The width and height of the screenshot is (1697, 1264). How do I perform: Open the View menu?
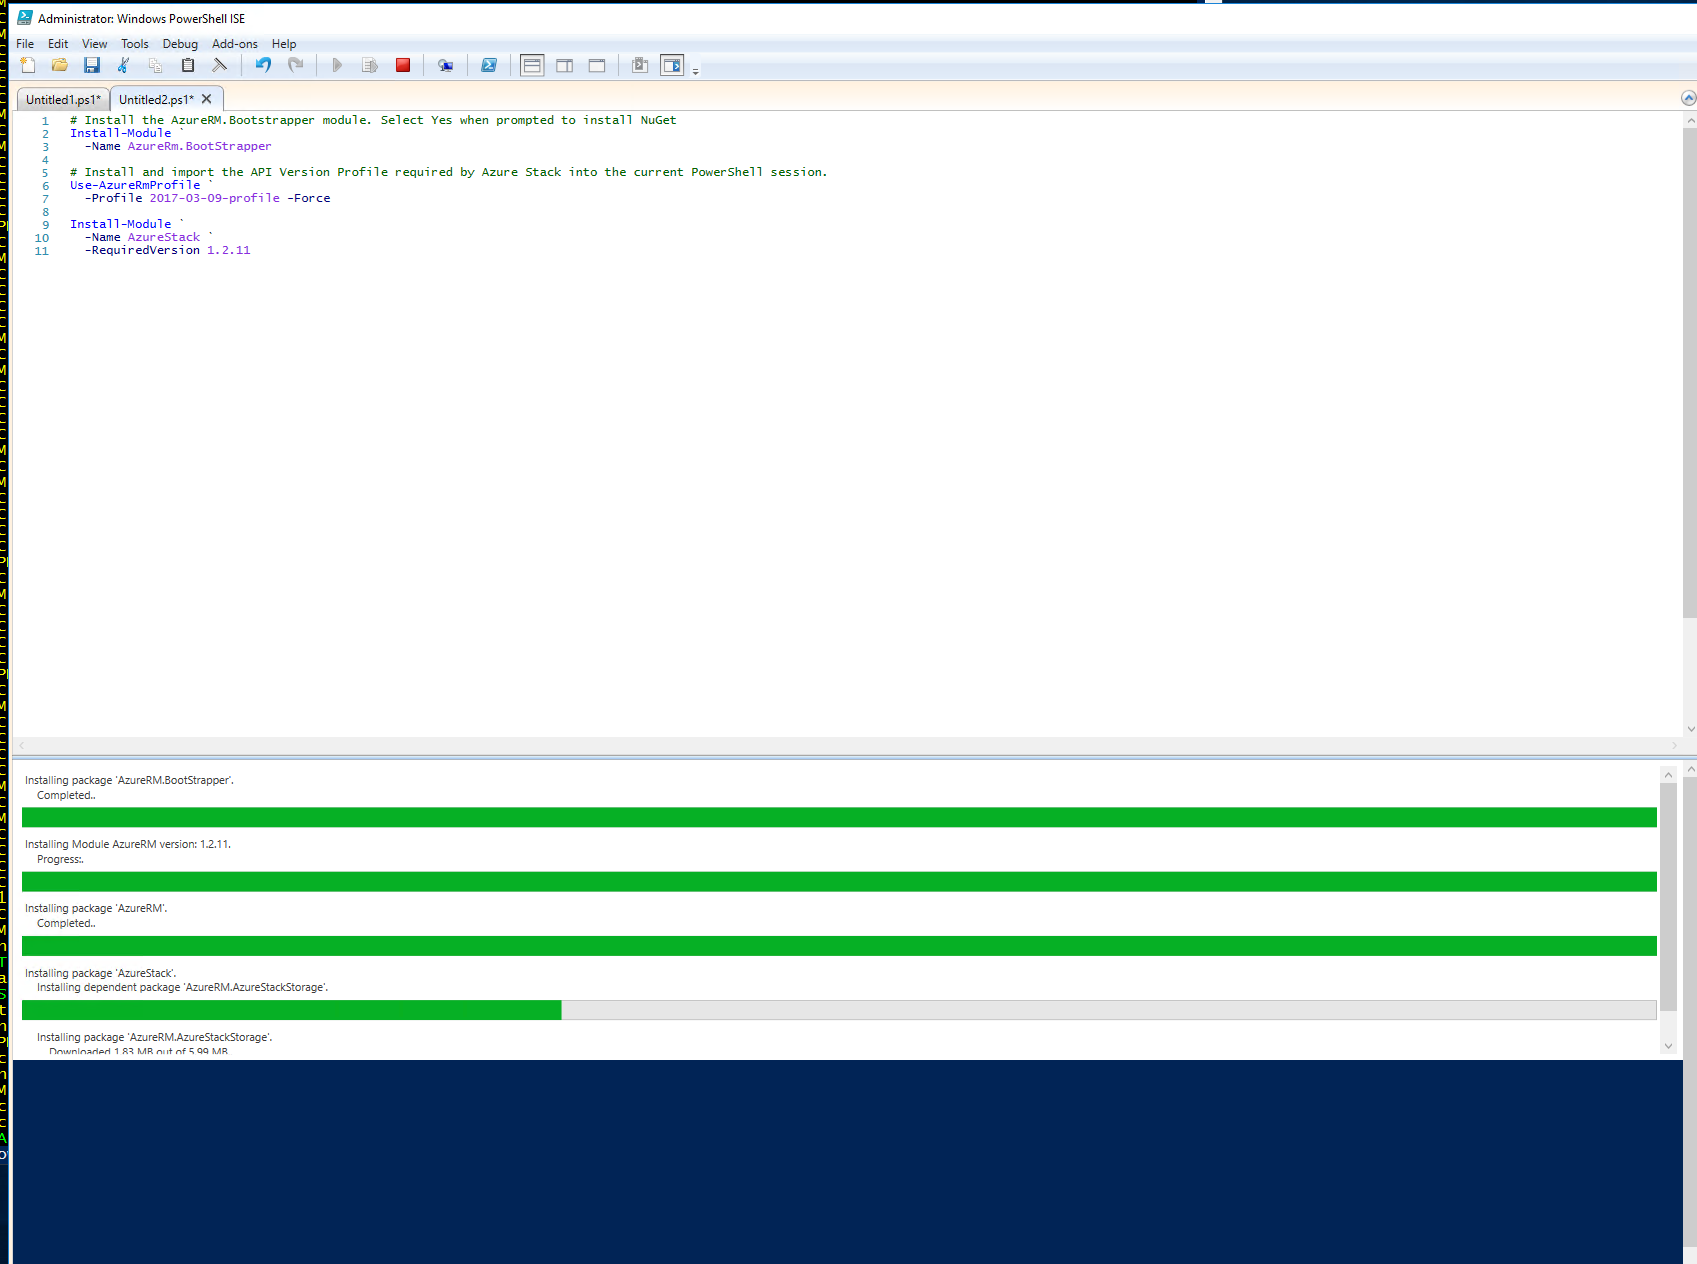[94, 44]
